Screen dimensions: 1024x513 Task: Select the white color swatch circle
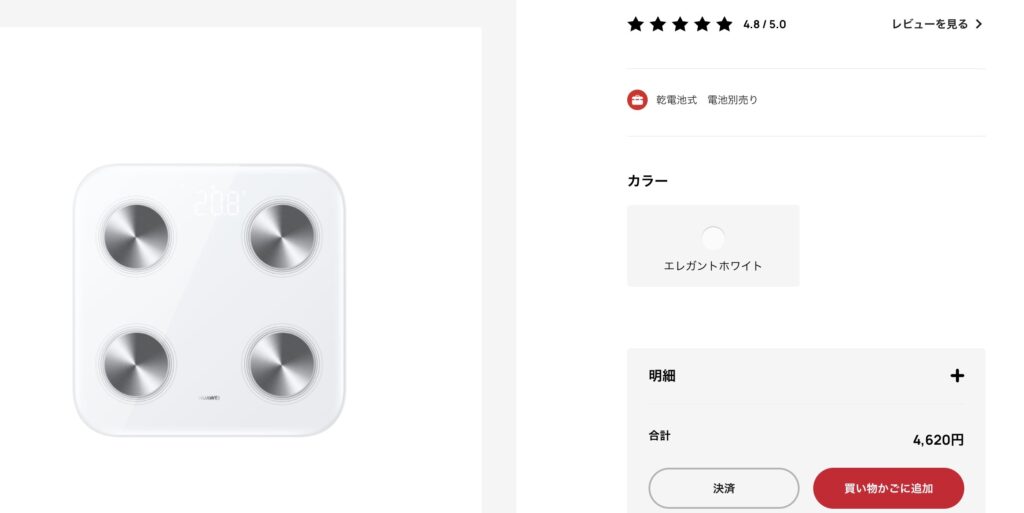pos(713,239)
